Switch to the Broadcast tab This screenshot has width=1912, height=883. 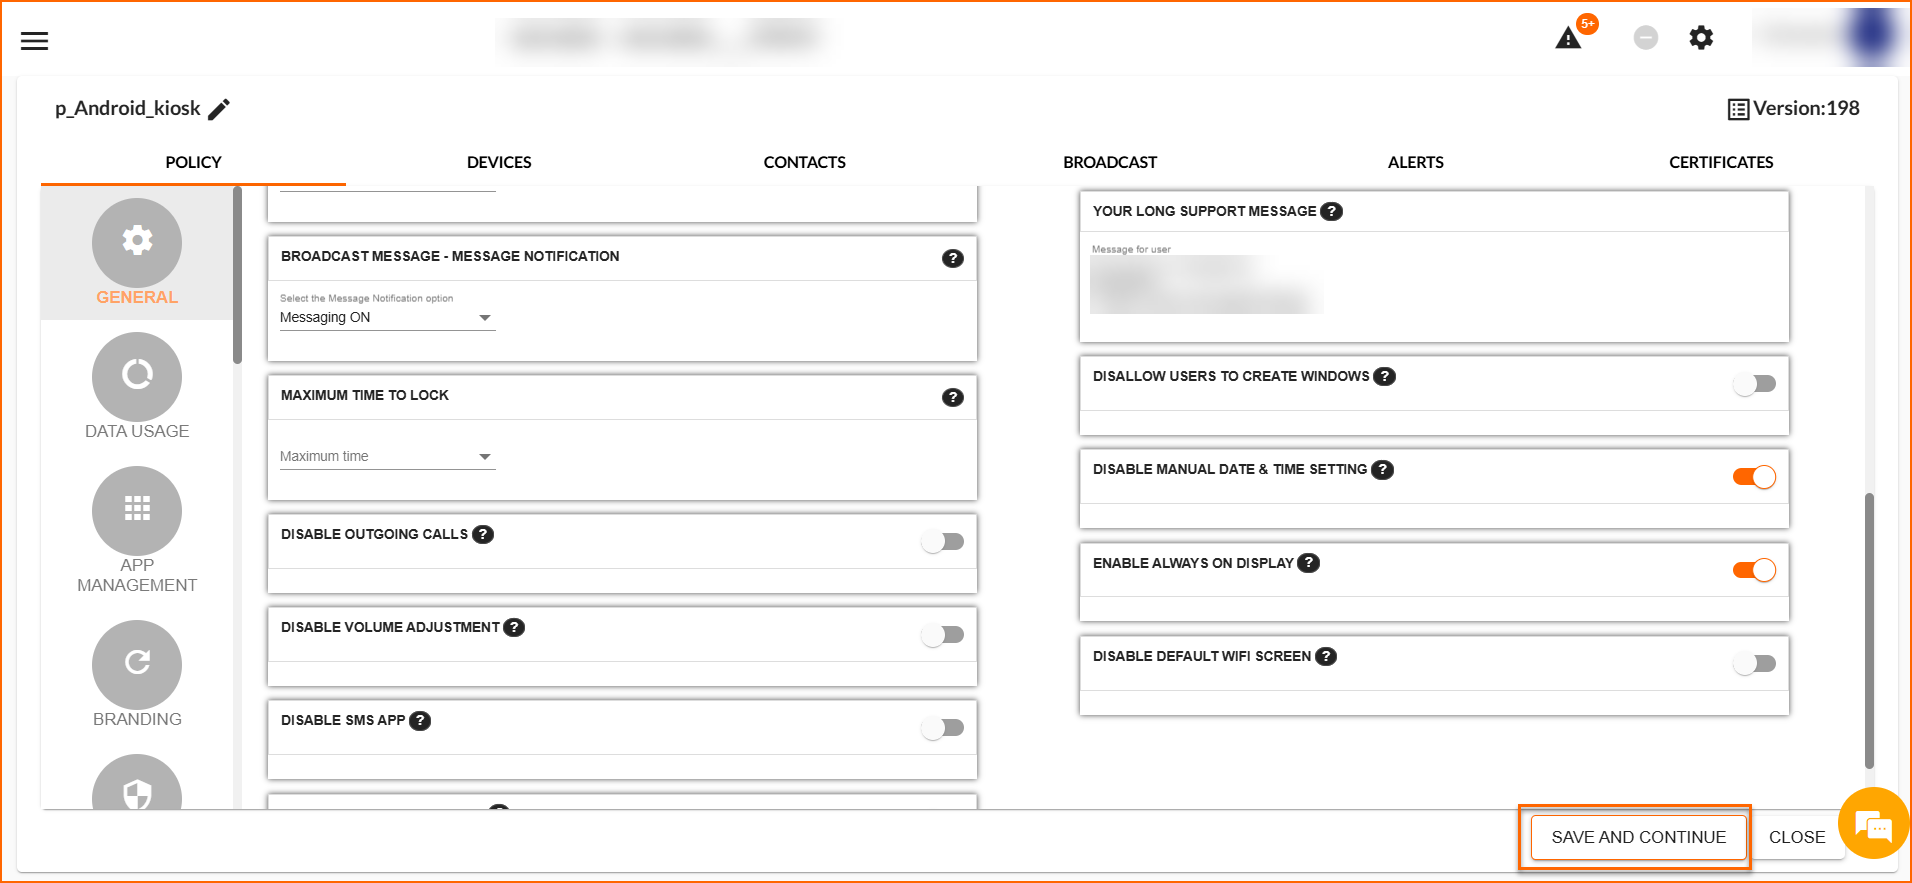coord(1110,162)
